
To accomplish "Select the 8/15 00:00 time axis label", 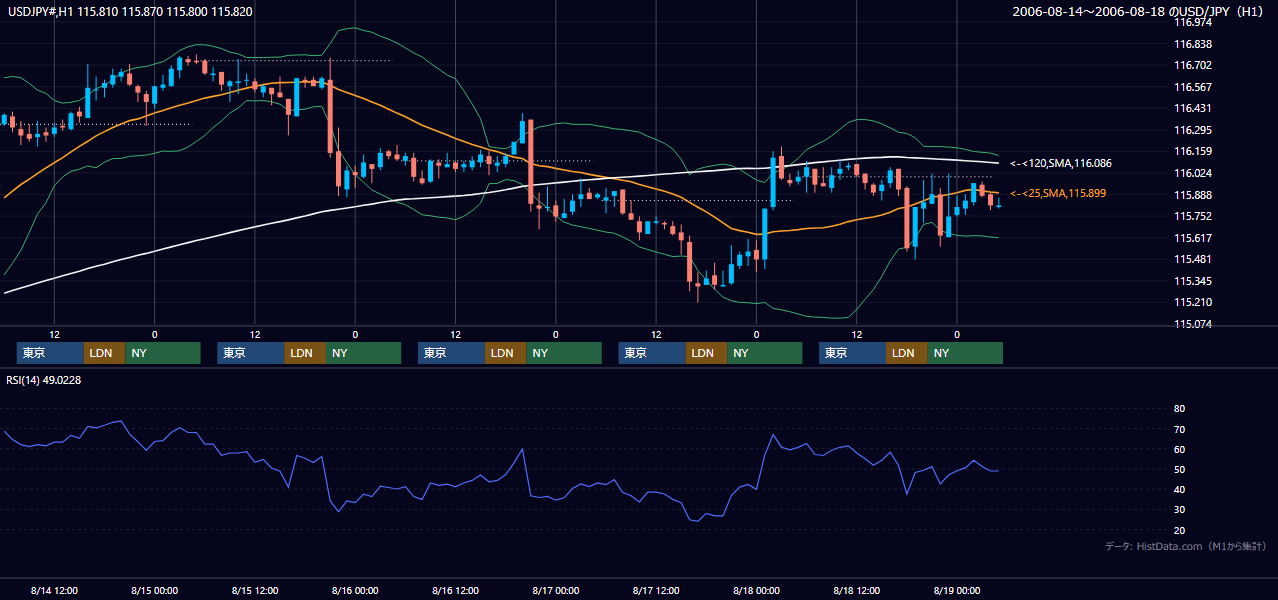I will click(154, 590).
